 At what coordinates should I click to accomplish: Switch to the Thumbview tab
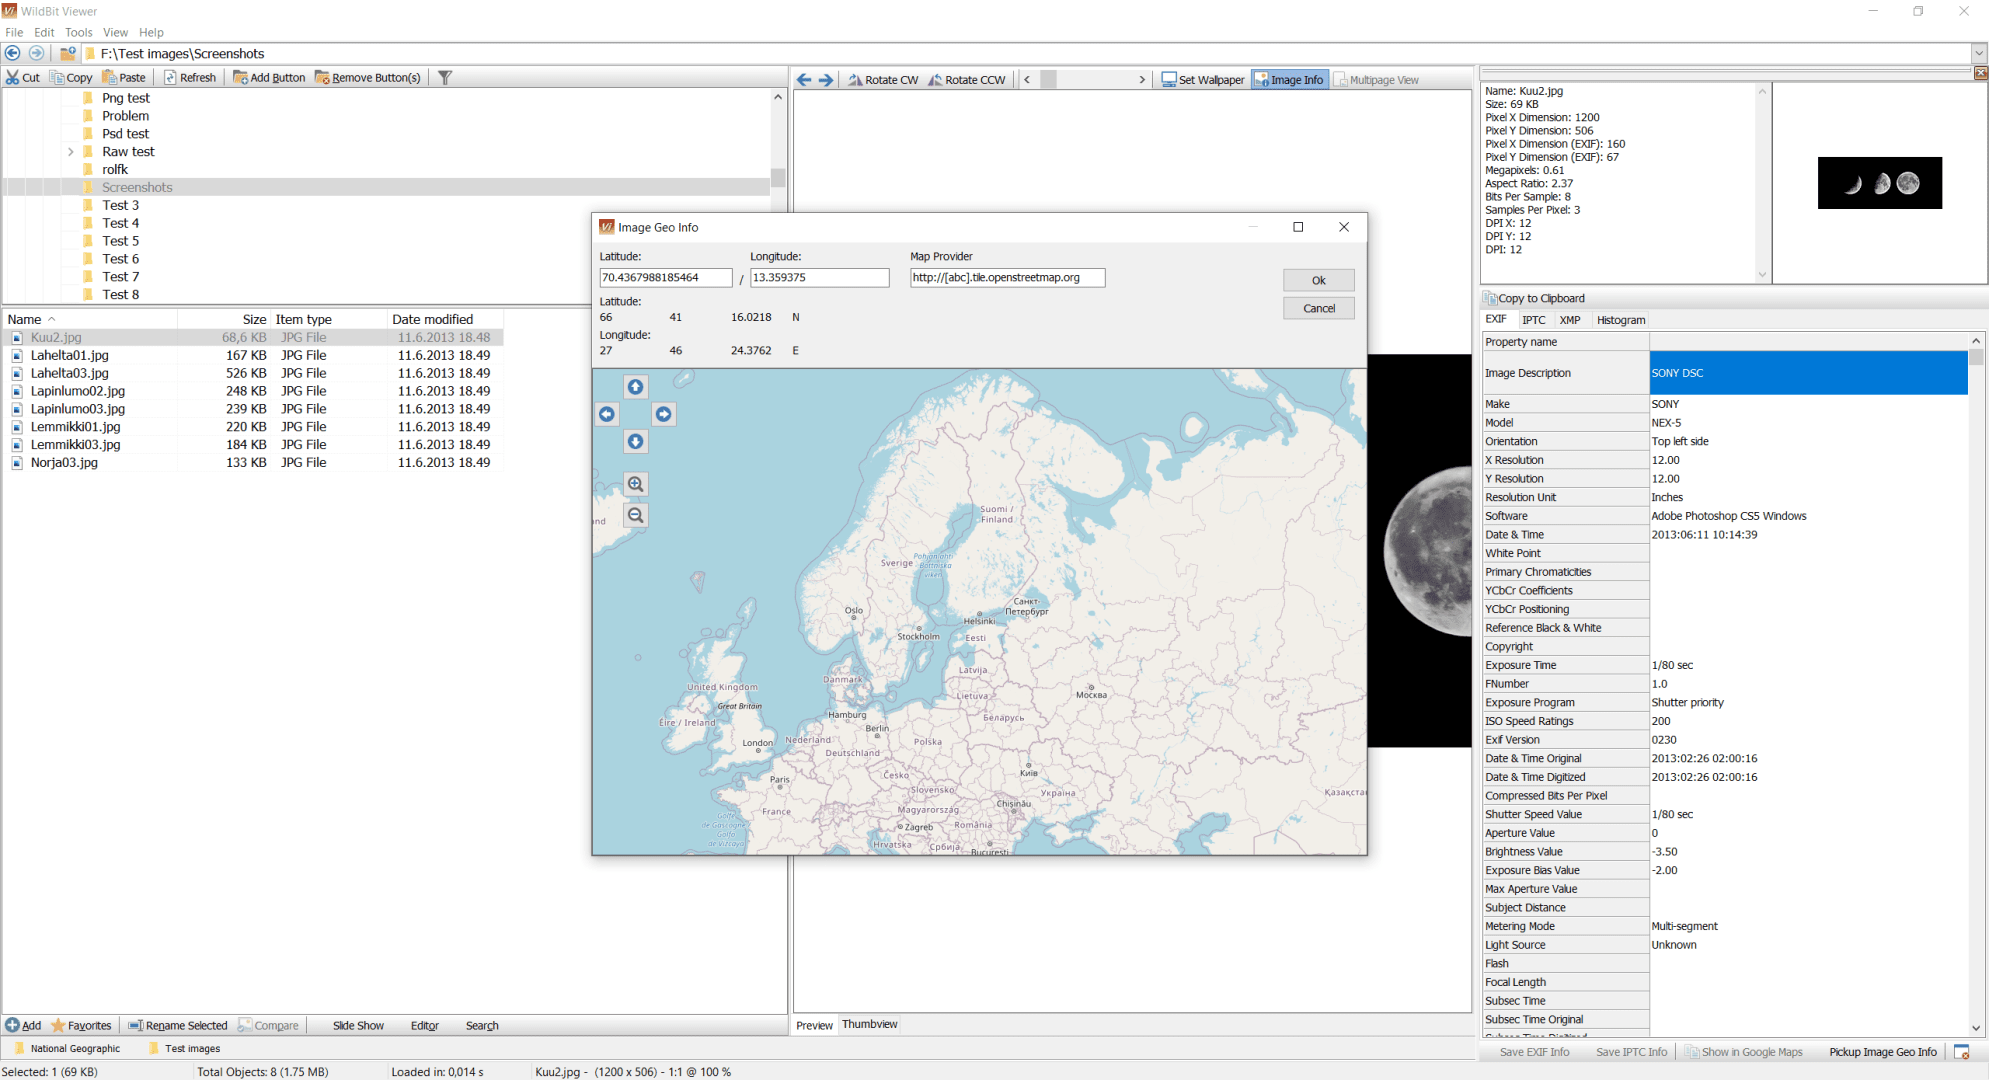click(x=869, y=1024)
